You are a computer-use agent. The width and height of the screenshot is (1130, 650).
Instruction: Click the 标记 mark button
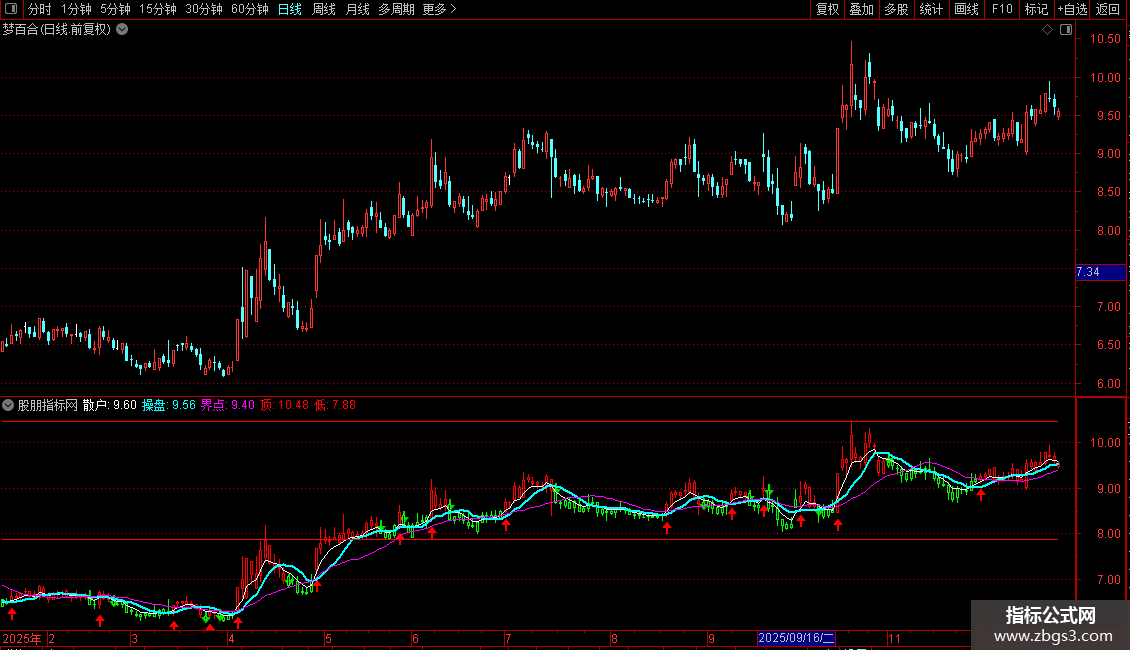[x=1036, y=9]
